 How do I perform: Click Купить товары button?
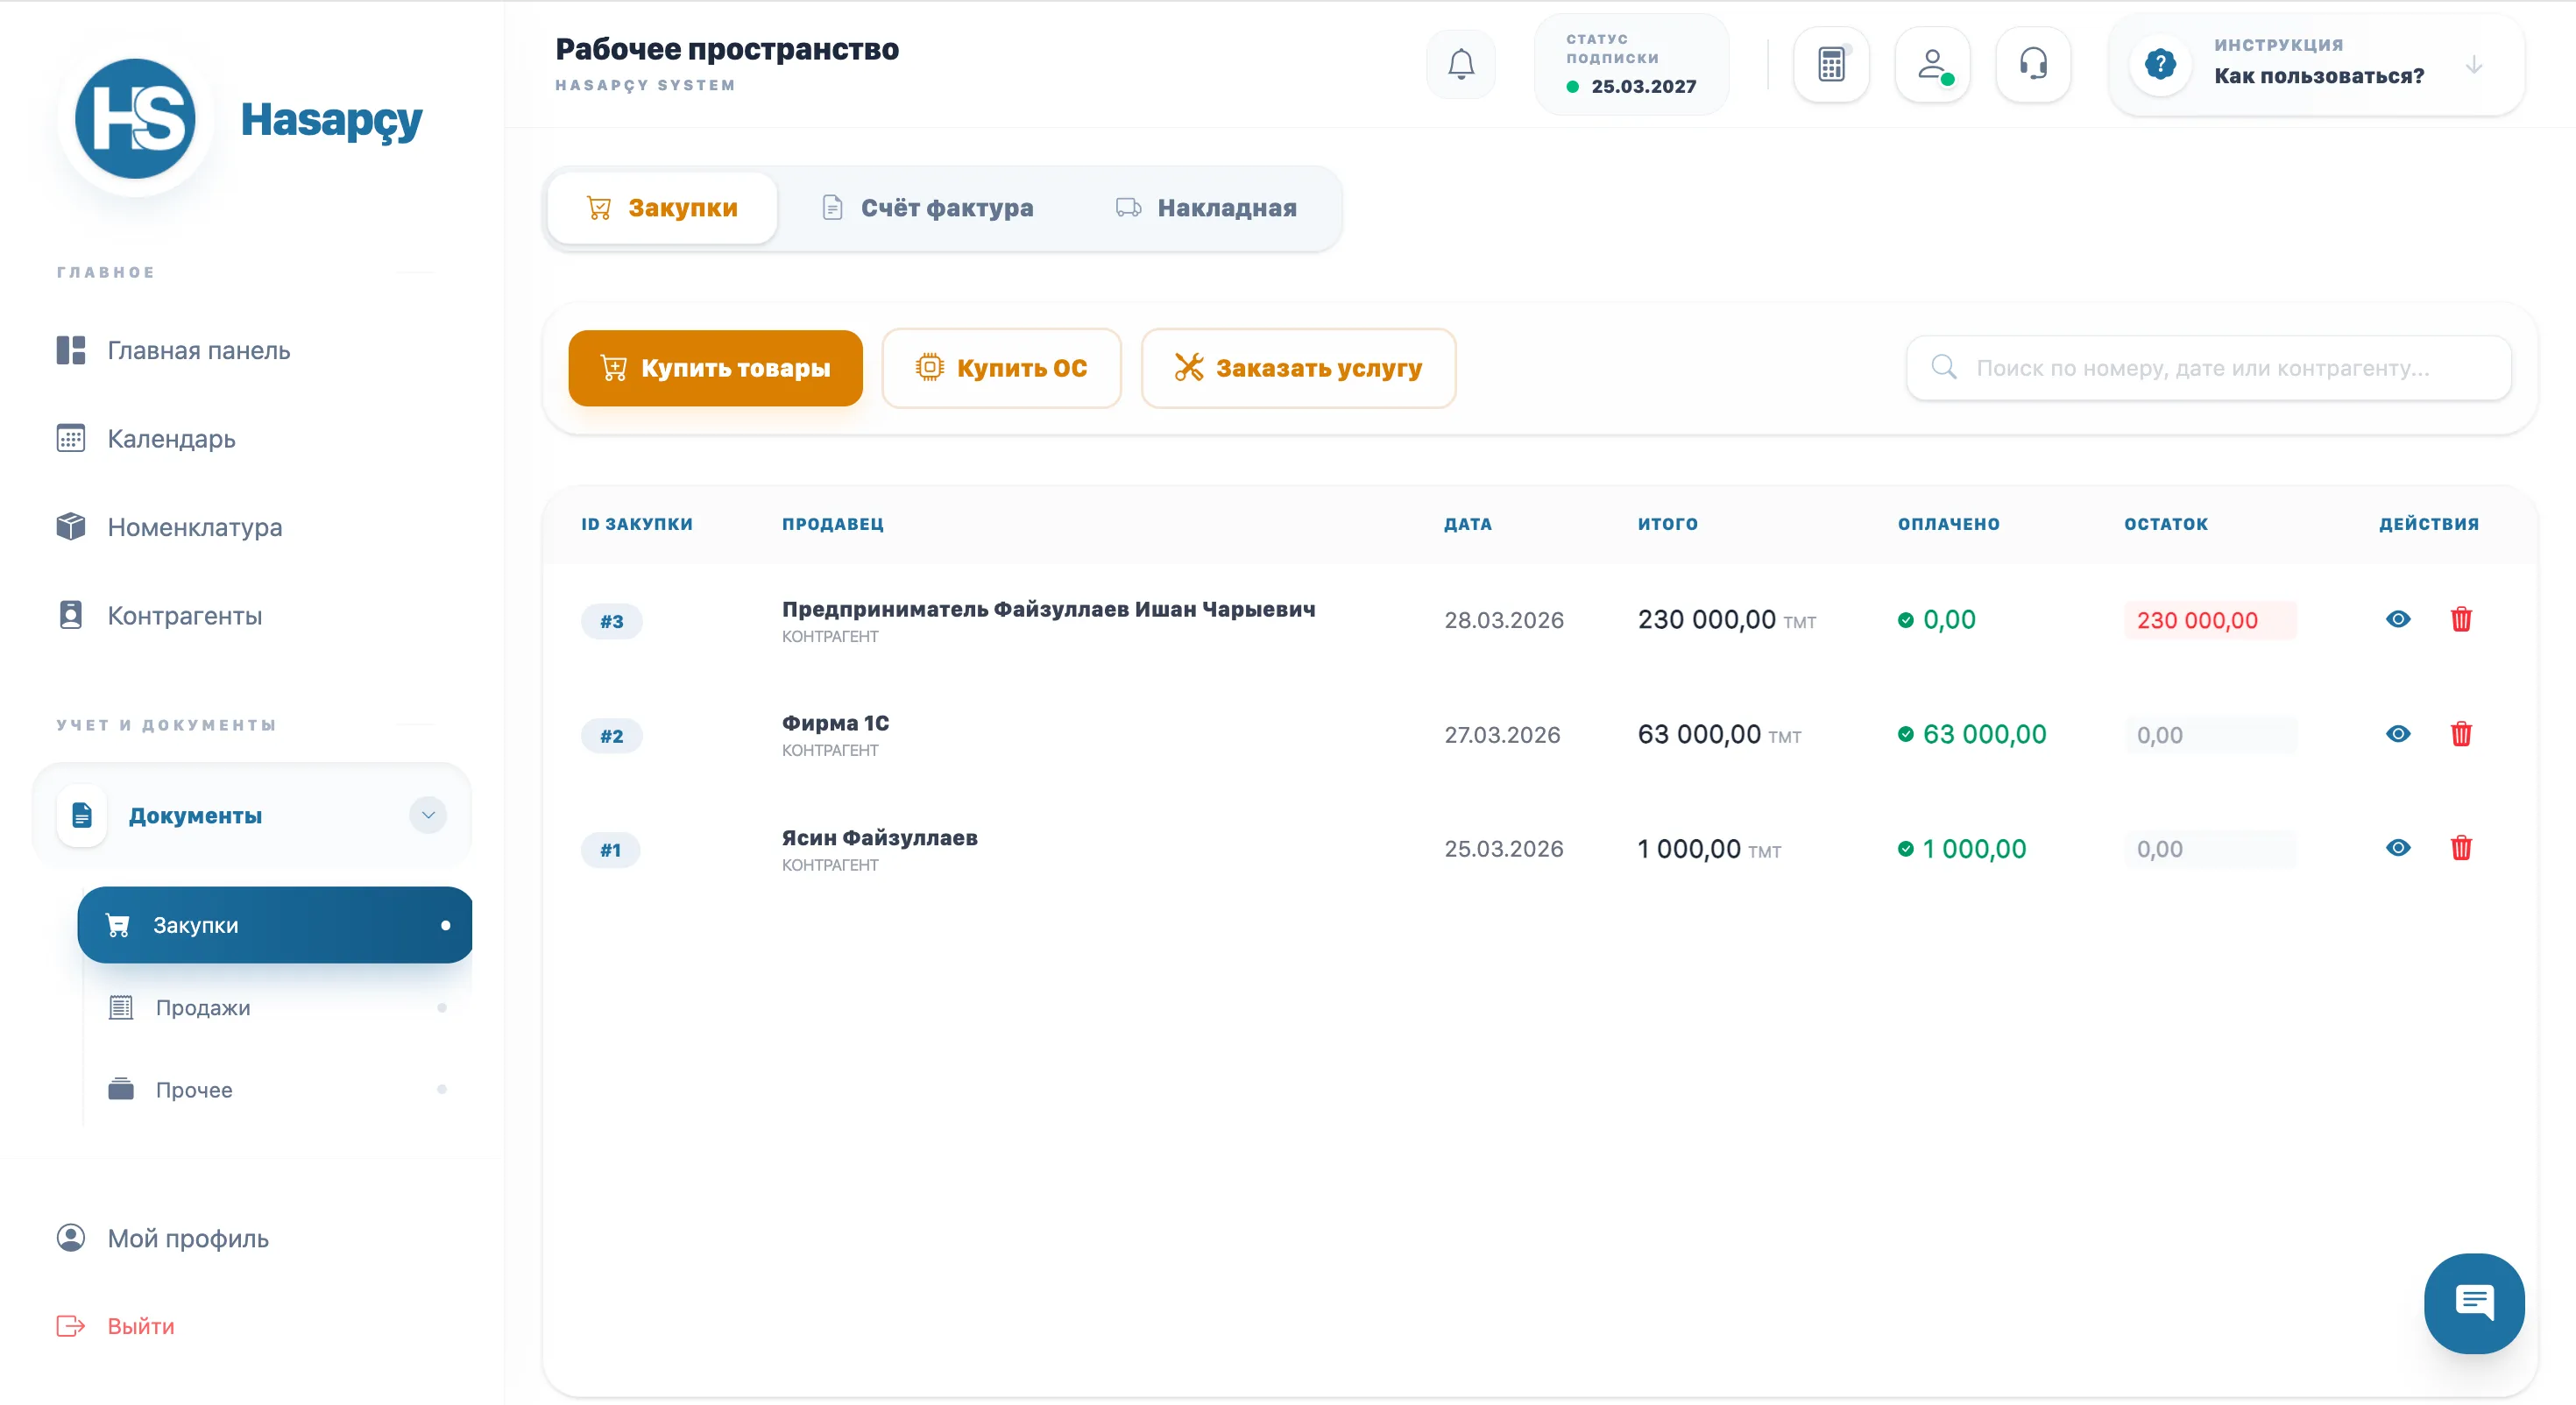(715, 368)
